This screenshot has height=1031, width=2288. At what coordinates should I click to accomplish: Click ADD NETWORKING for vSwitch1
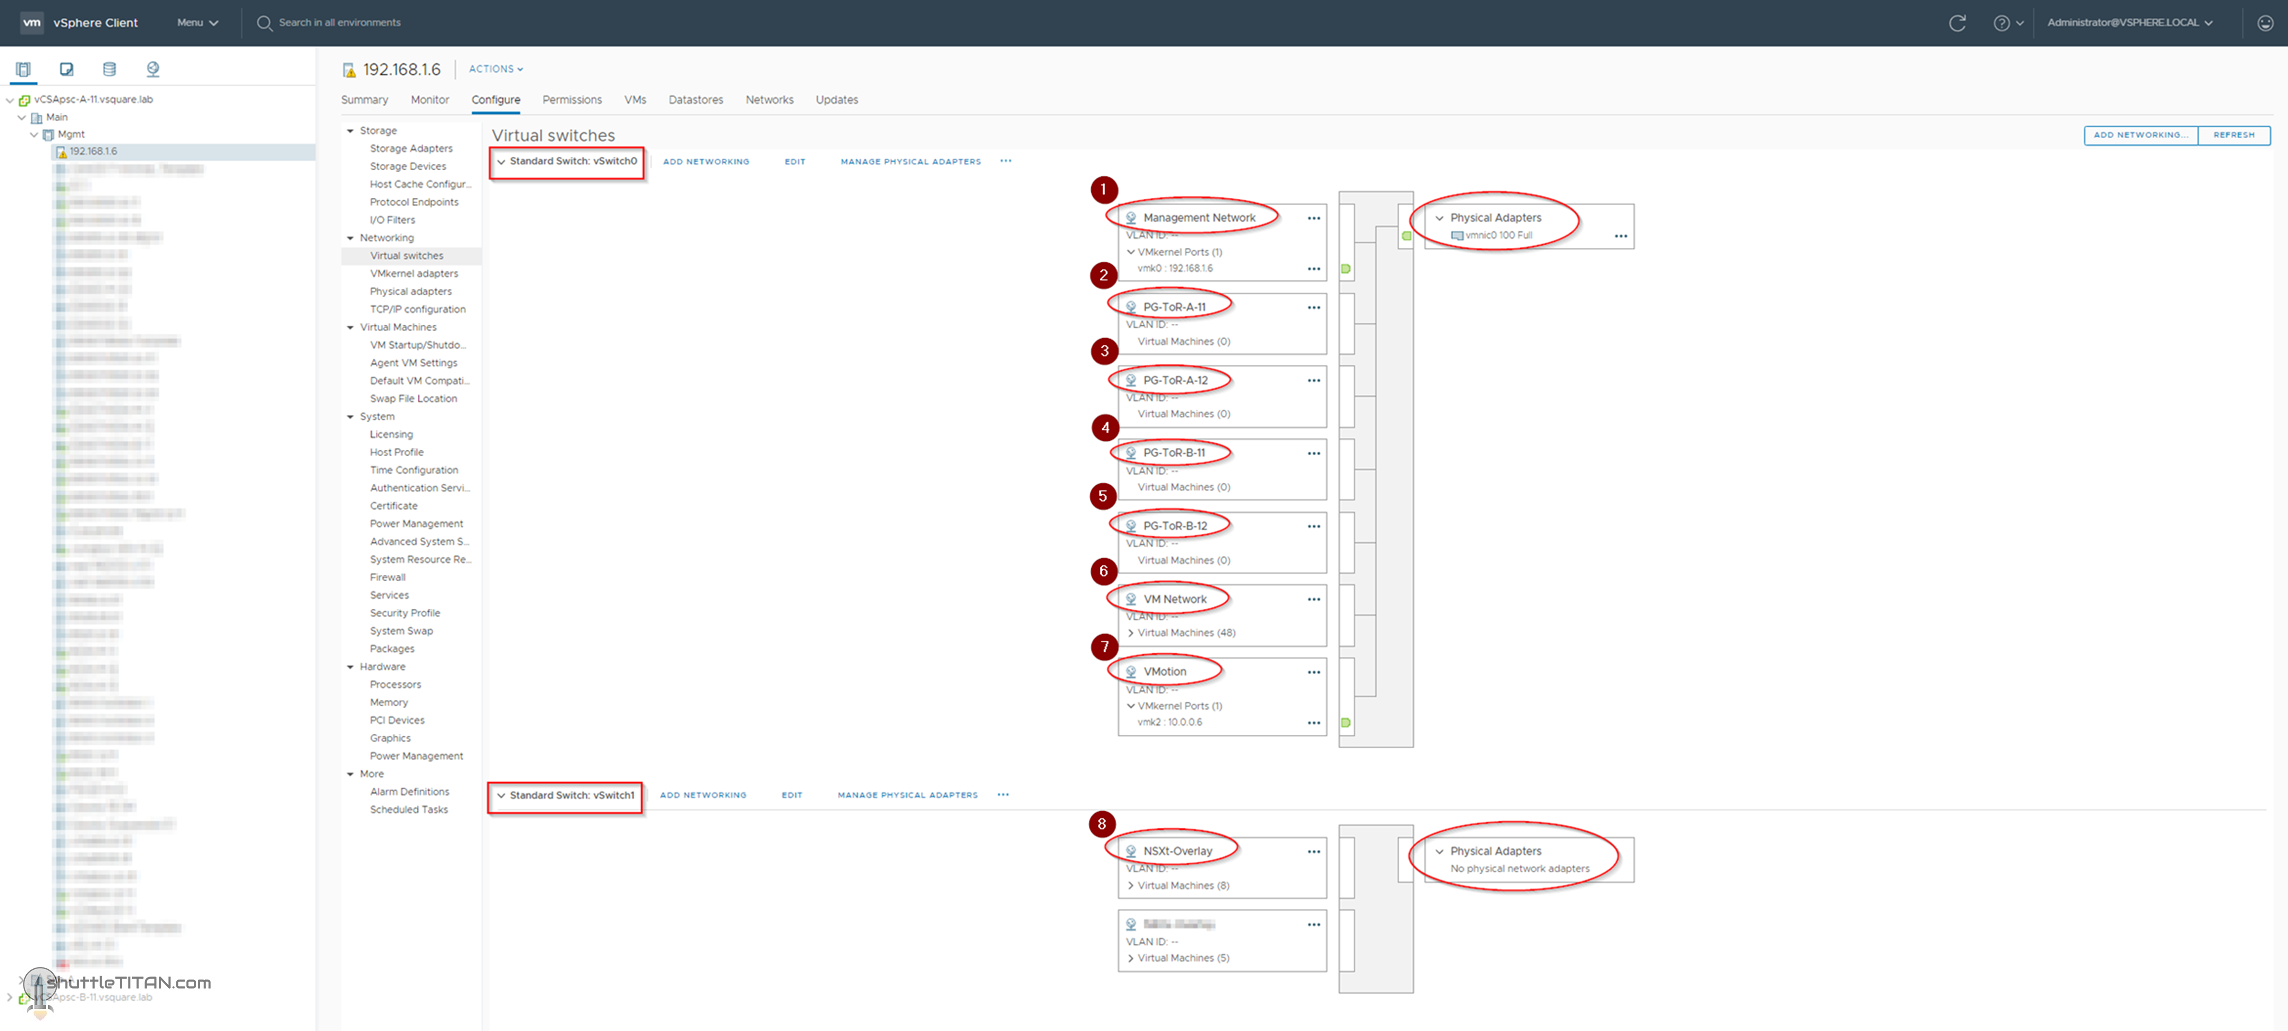click(x=703, y=794)
